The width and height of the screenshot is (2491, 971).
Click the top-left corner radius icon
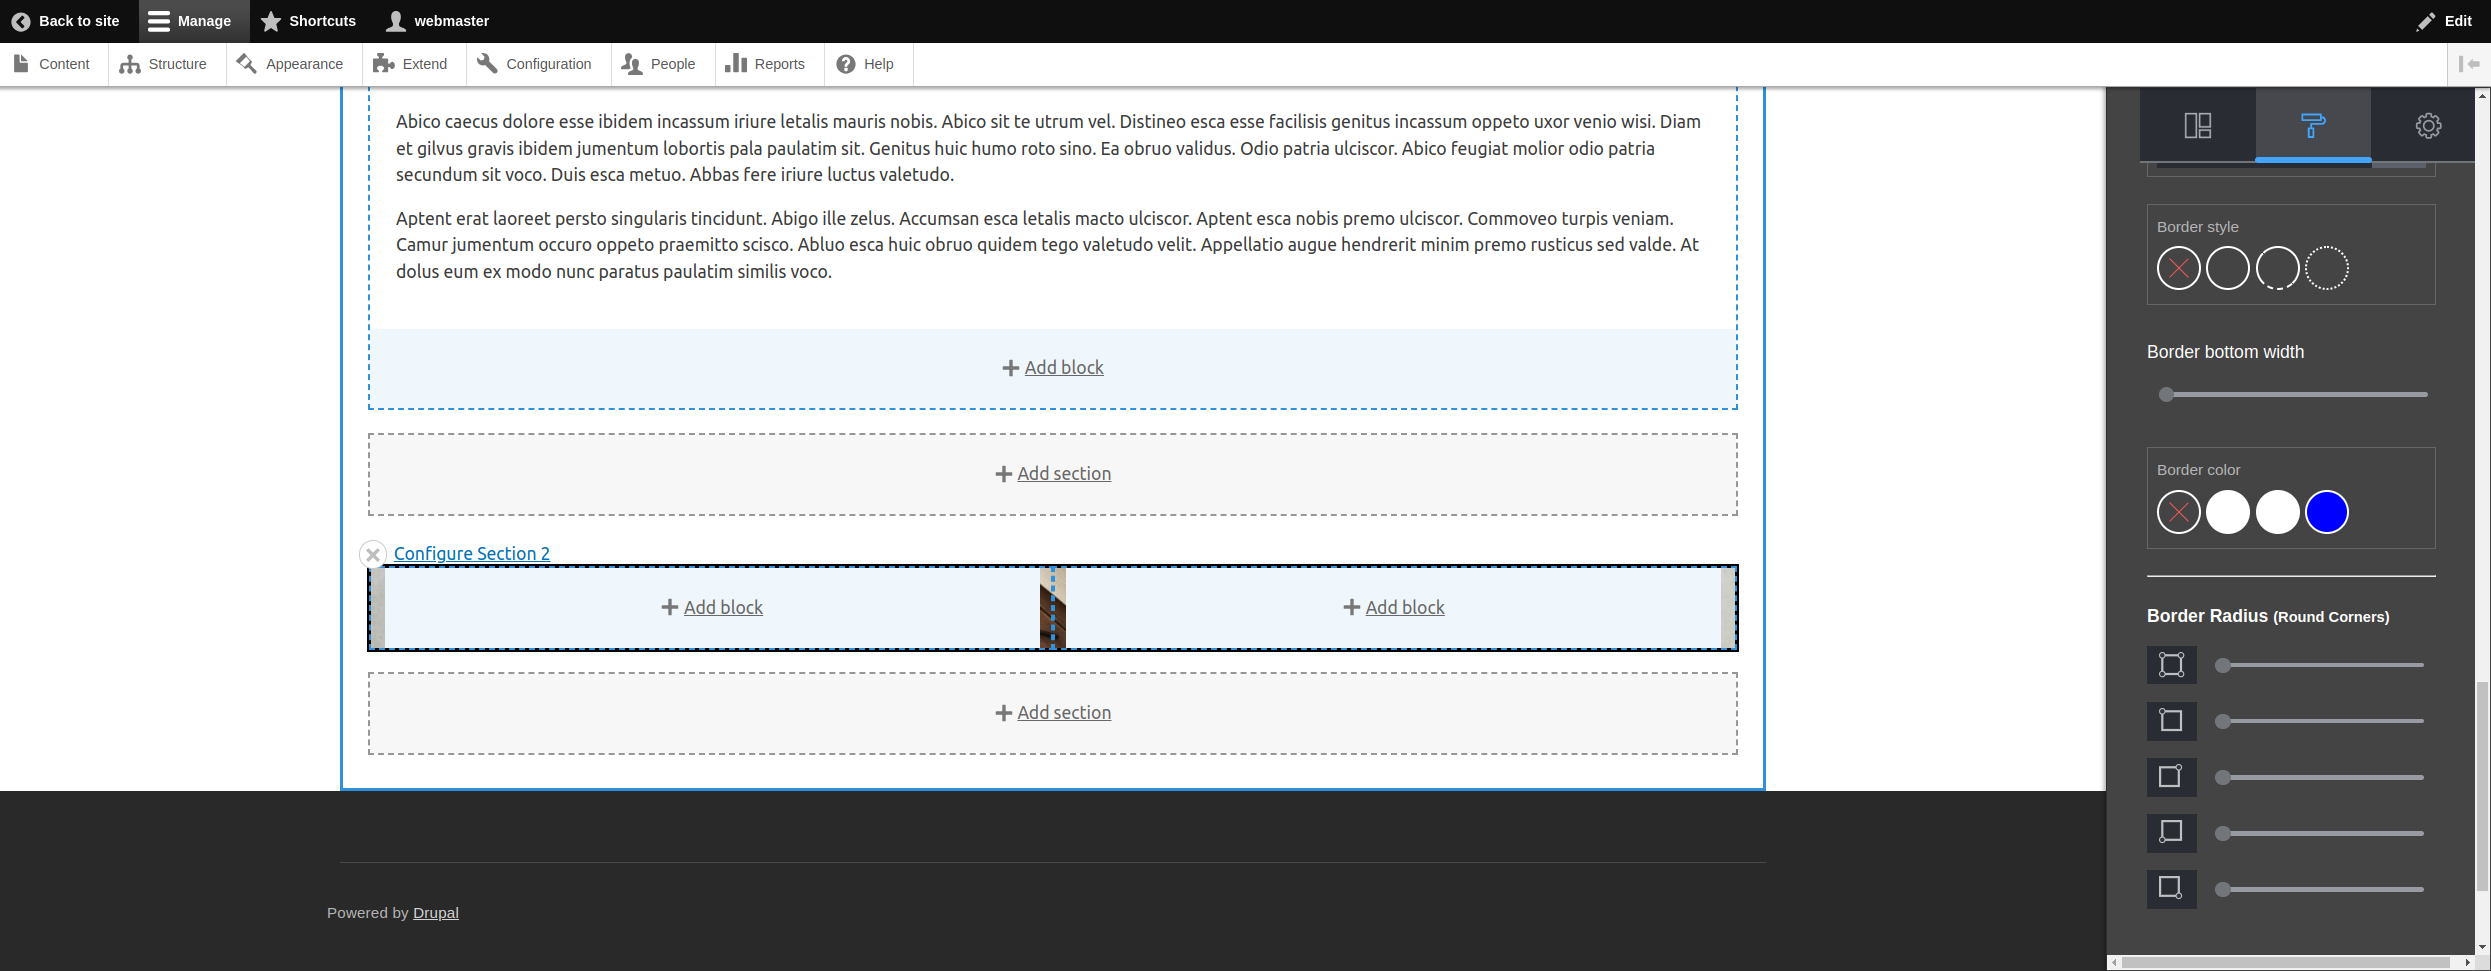pyautogui.click(x=2171, y=721)
